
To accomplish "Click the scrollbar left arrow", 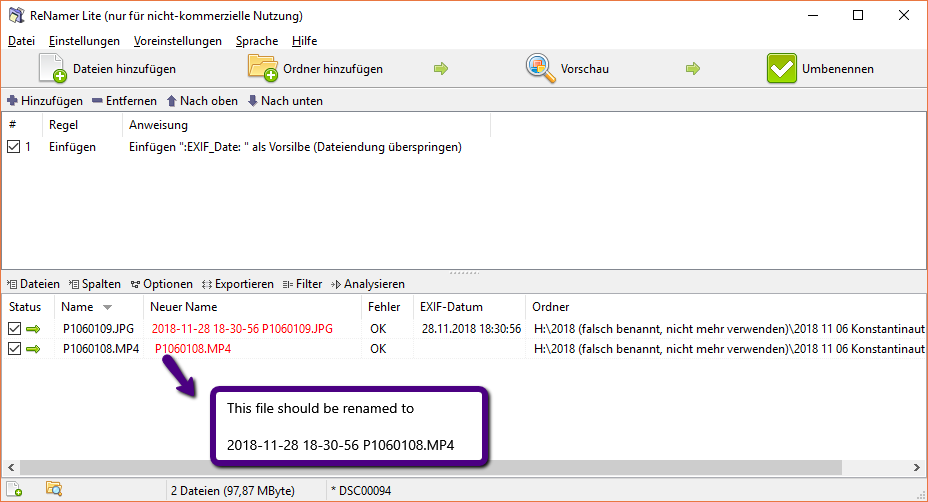I will (11, 468).
